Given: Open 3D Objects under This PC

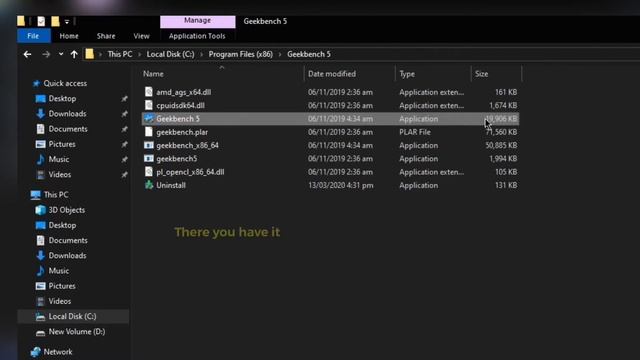Looking at the screenshot, I should pos(67,210).
